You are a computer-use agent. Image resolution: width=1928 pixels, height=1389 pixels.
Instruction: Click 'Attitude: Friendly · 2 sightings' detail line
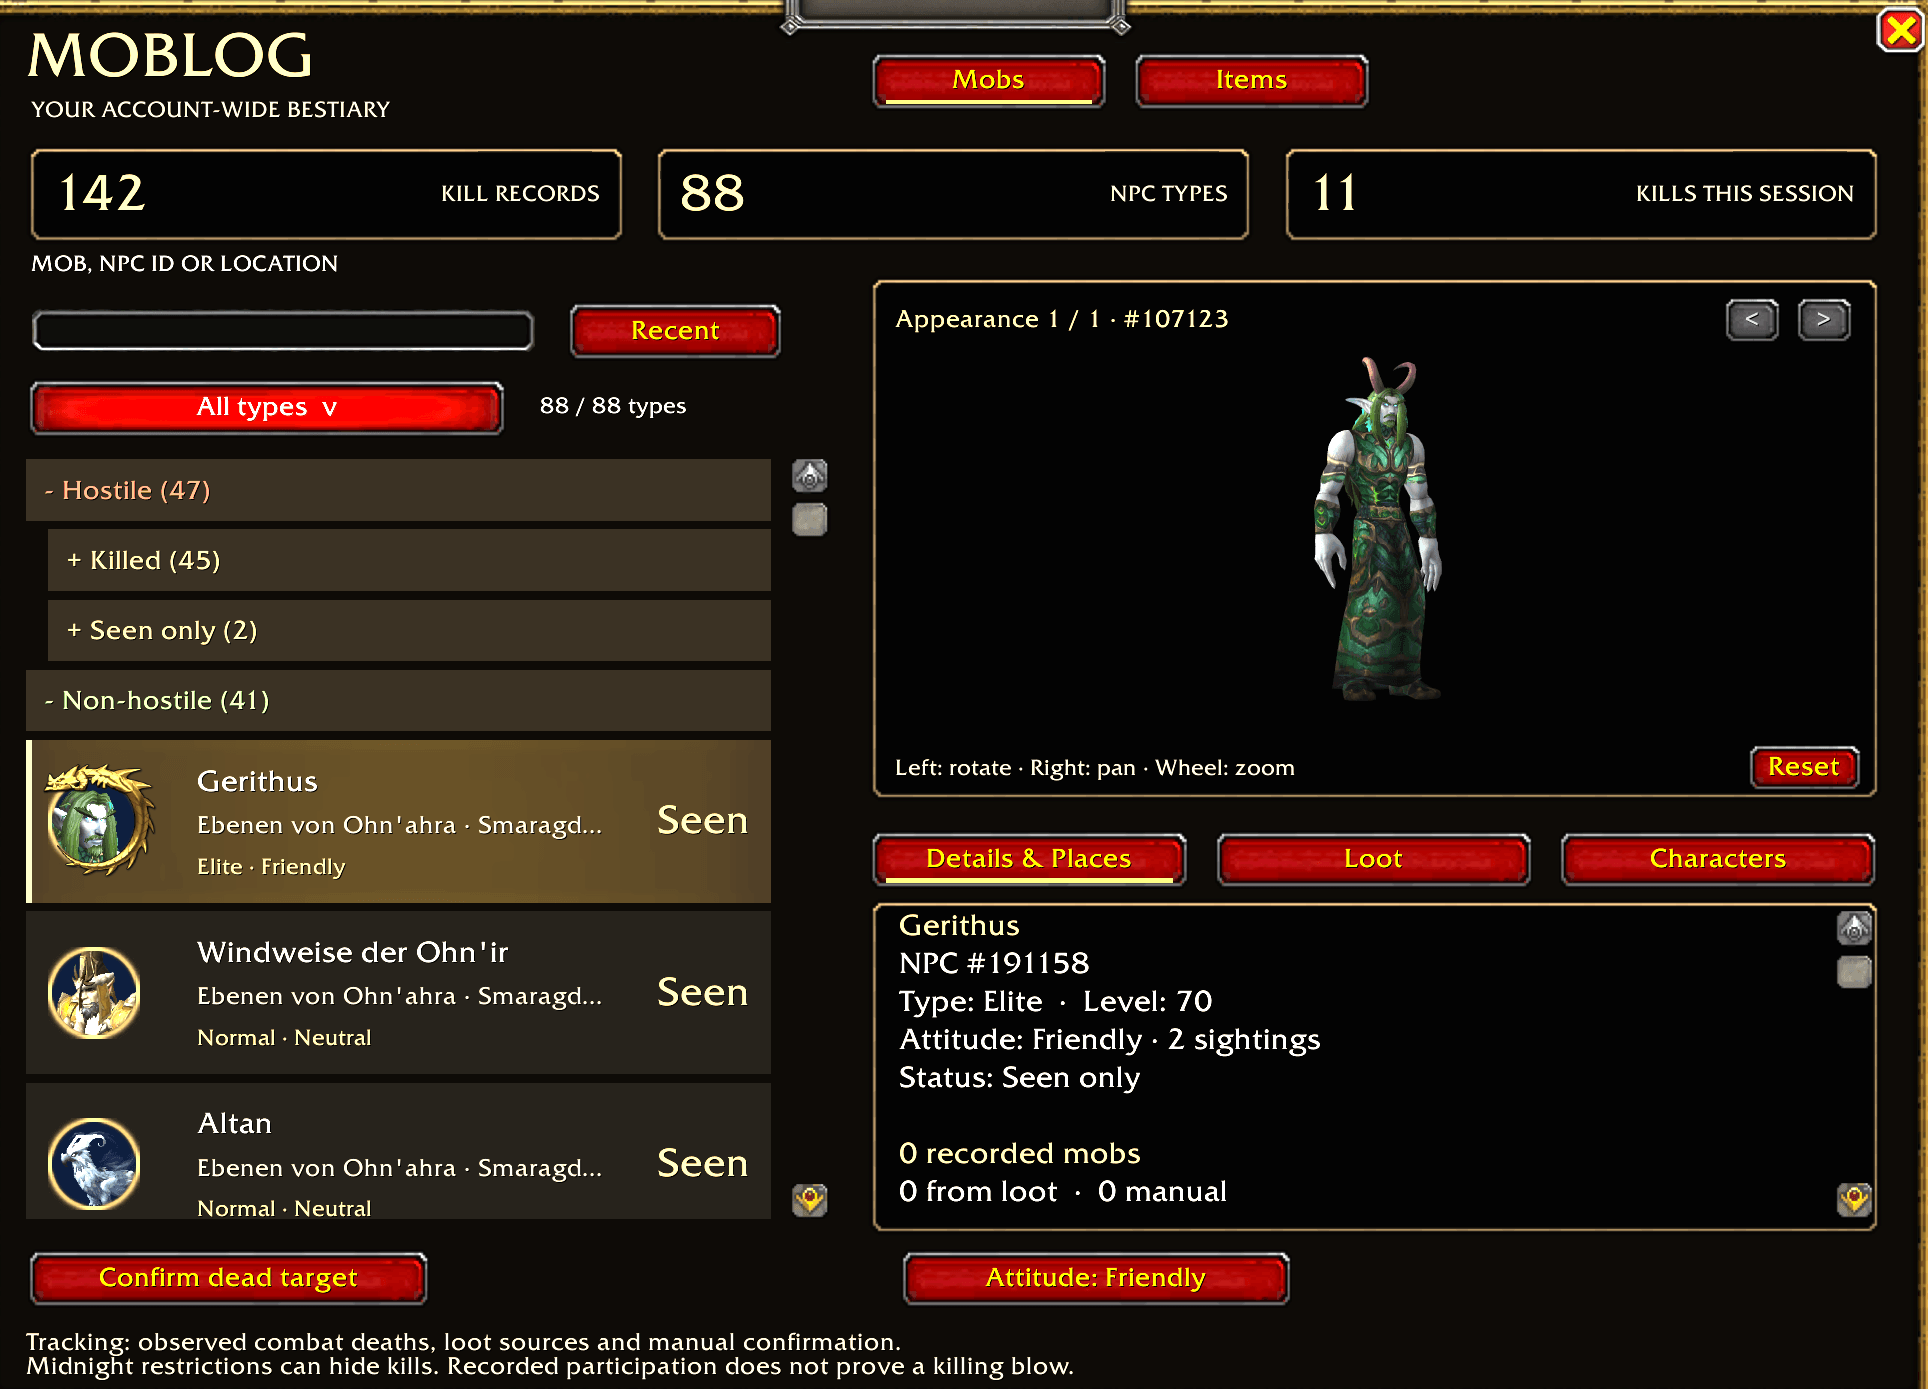coord(1109,1040)
